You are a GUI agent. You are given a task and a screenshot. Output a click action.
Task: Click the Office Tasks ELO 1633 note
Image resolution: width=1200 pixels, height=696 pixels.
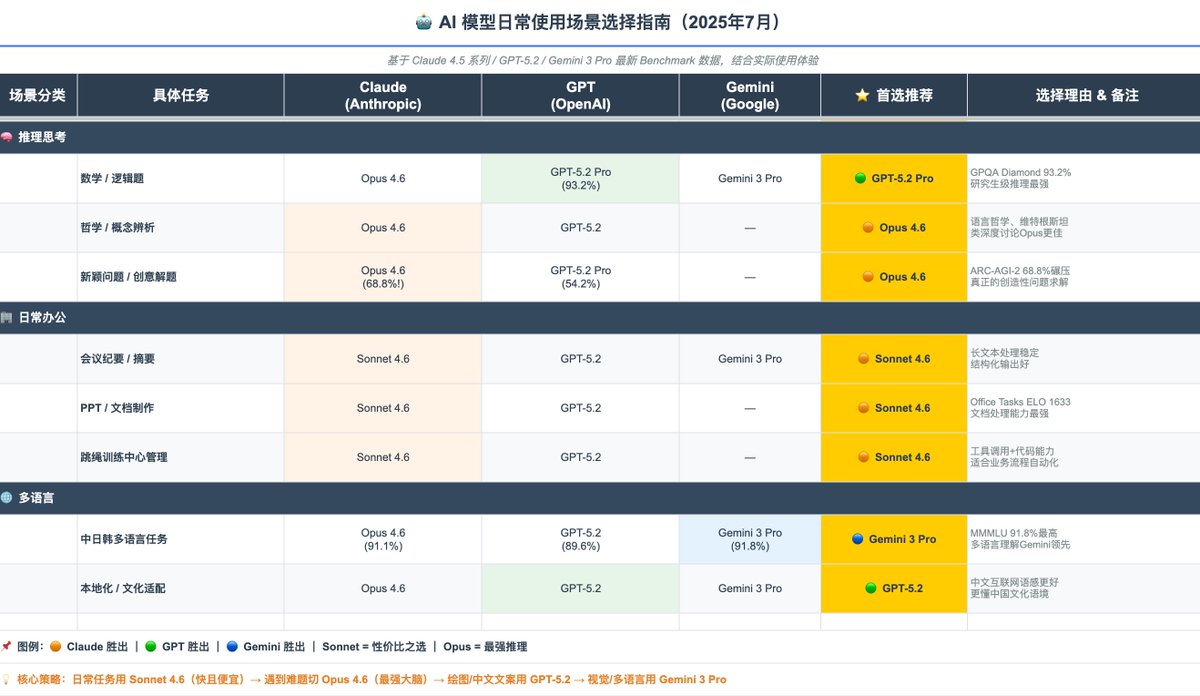[x=1020, y=402]
